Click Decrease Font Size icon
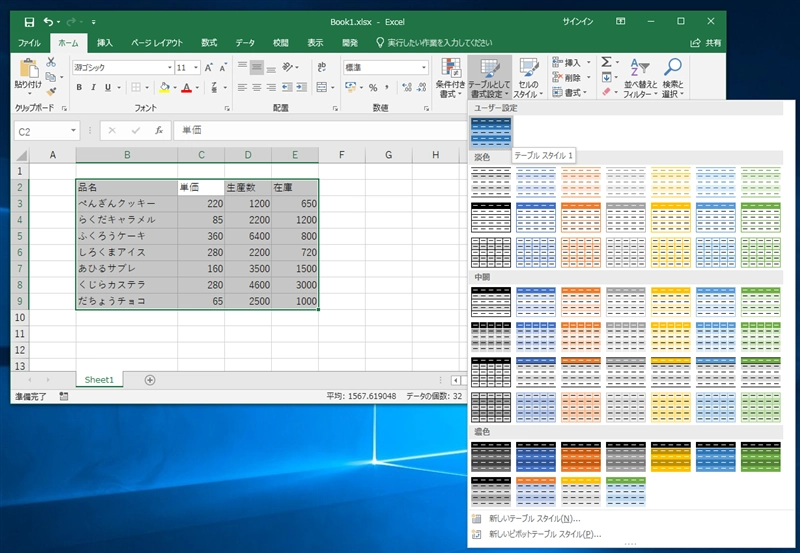 [223, 67]
